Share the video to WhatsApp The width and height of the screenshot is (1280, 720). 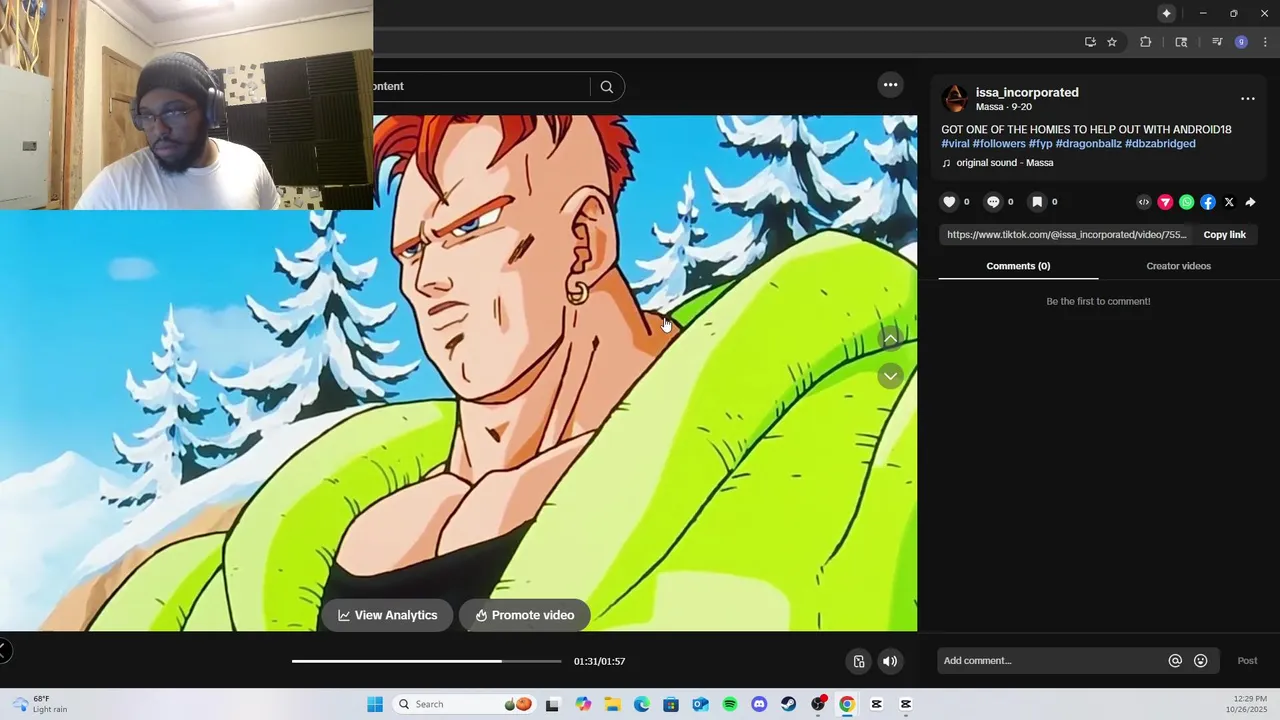tap(1186, 202)
